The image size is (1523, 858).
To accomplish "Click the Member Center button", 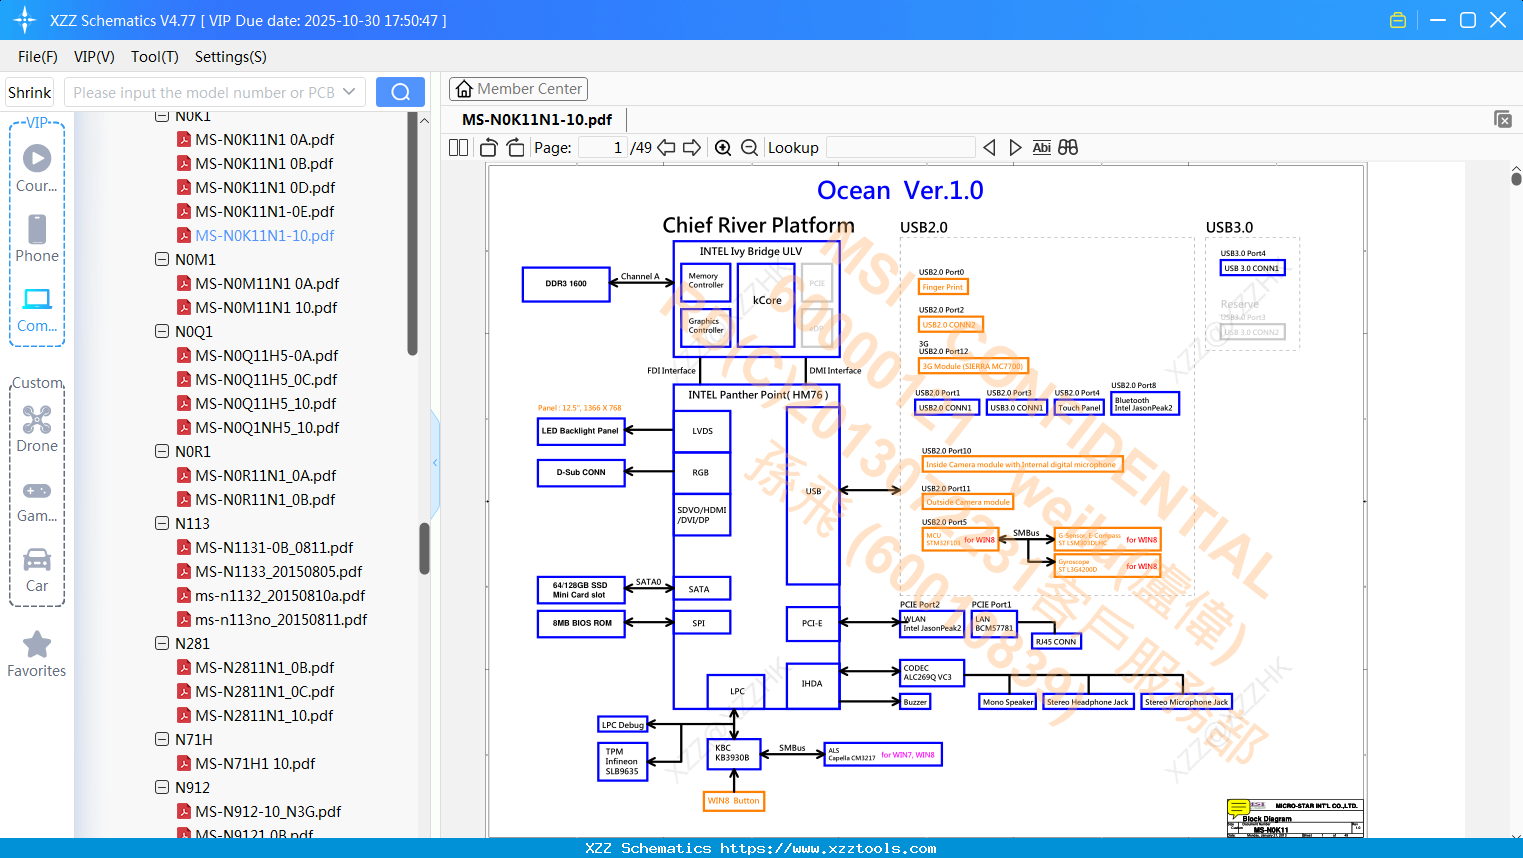I will click(518, 89).
